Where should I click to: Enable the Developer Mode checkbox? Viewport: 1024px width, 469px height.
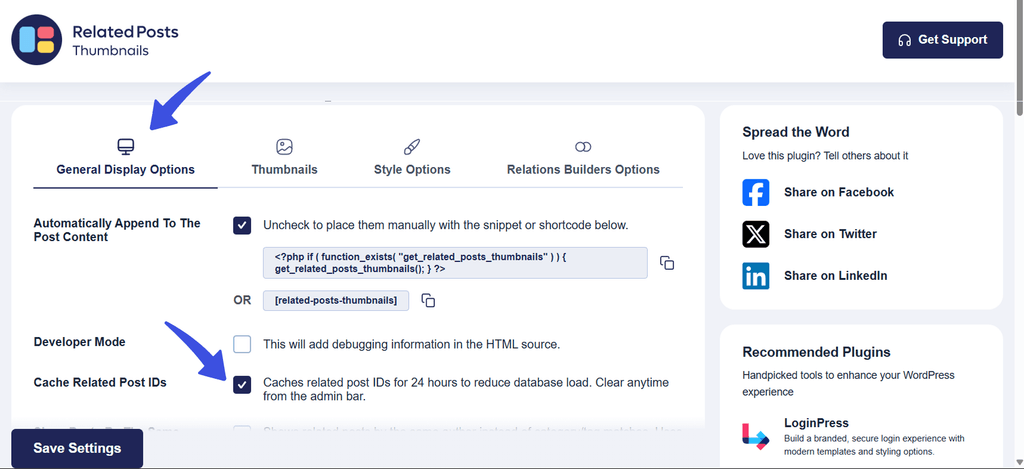point(242,344)
